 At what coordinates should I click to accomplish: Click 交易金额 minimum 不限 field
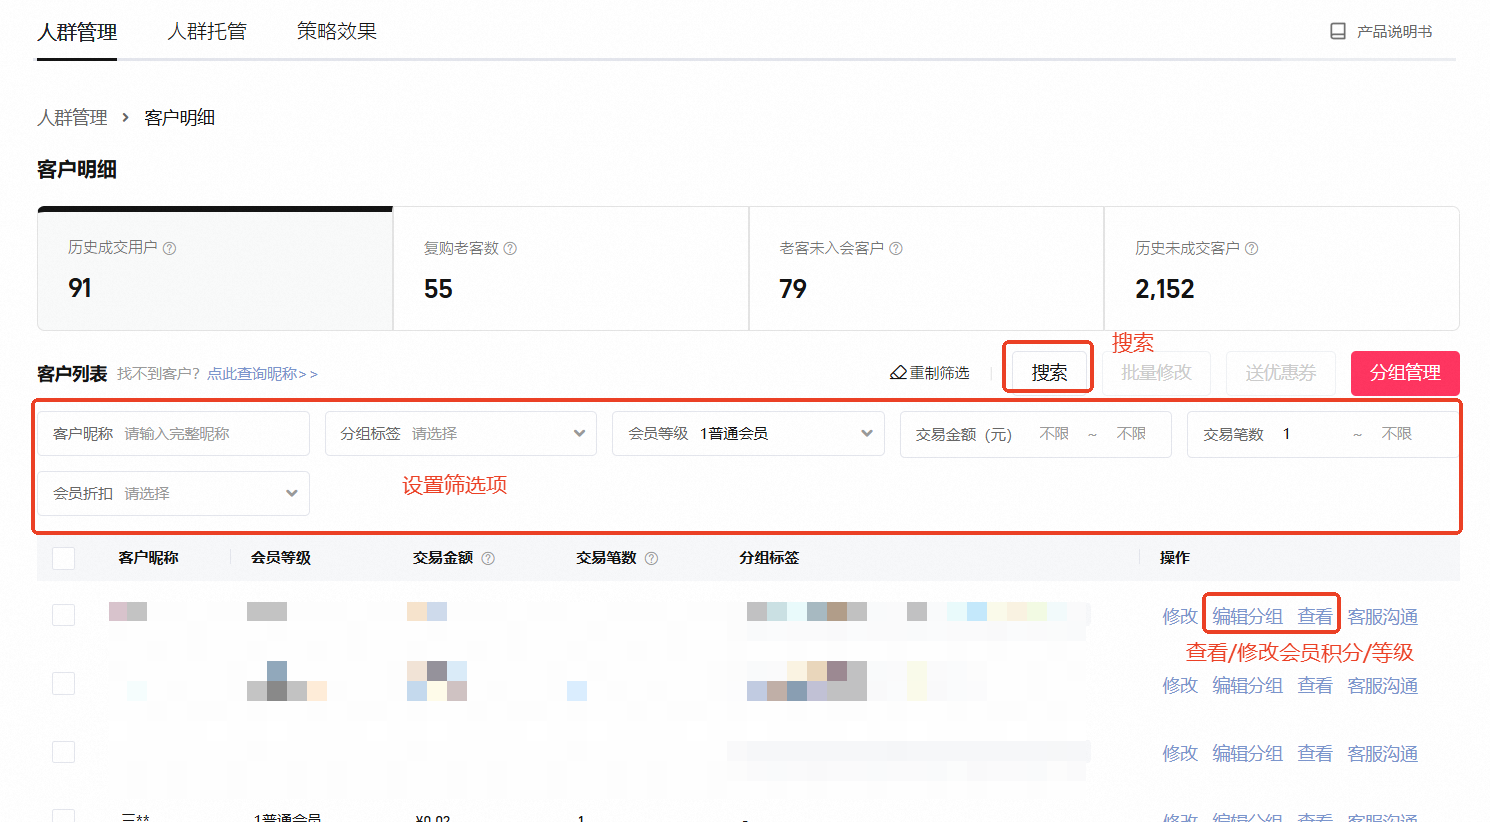tap(1054, 434)
